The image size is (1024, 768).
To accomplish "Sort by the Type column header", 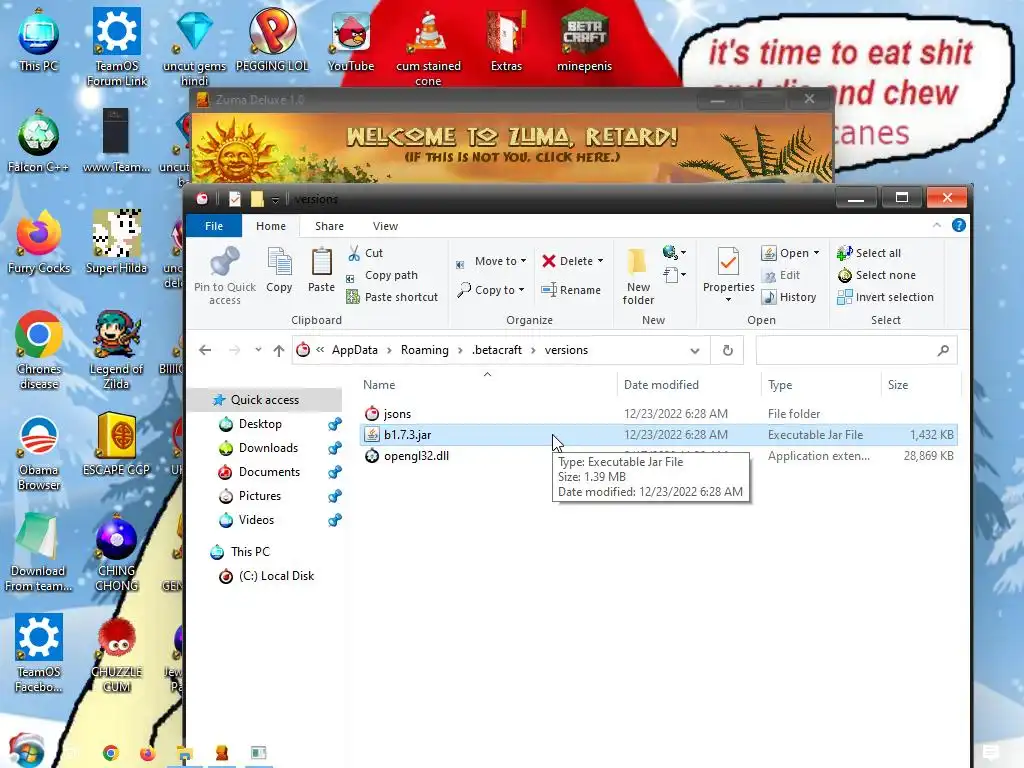I will pos(821,385).
